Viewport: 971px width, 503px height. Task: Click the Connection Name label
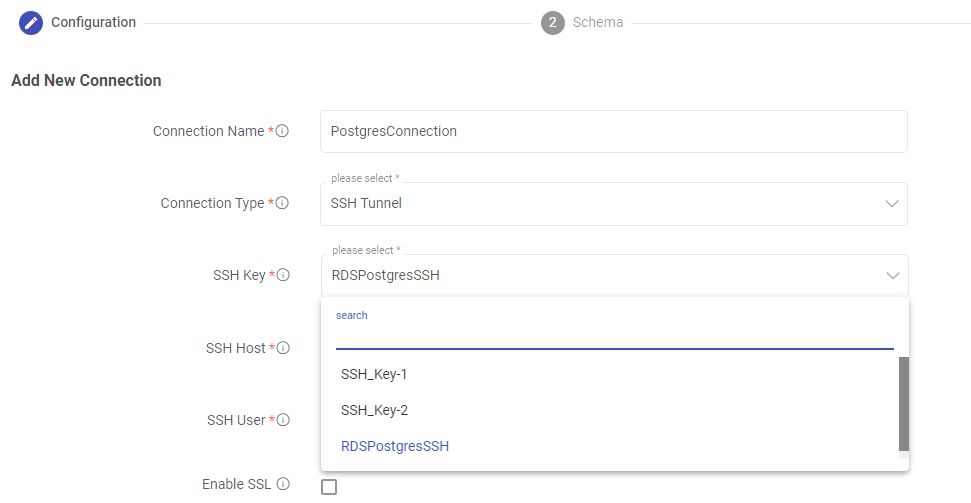click(209, 131)
